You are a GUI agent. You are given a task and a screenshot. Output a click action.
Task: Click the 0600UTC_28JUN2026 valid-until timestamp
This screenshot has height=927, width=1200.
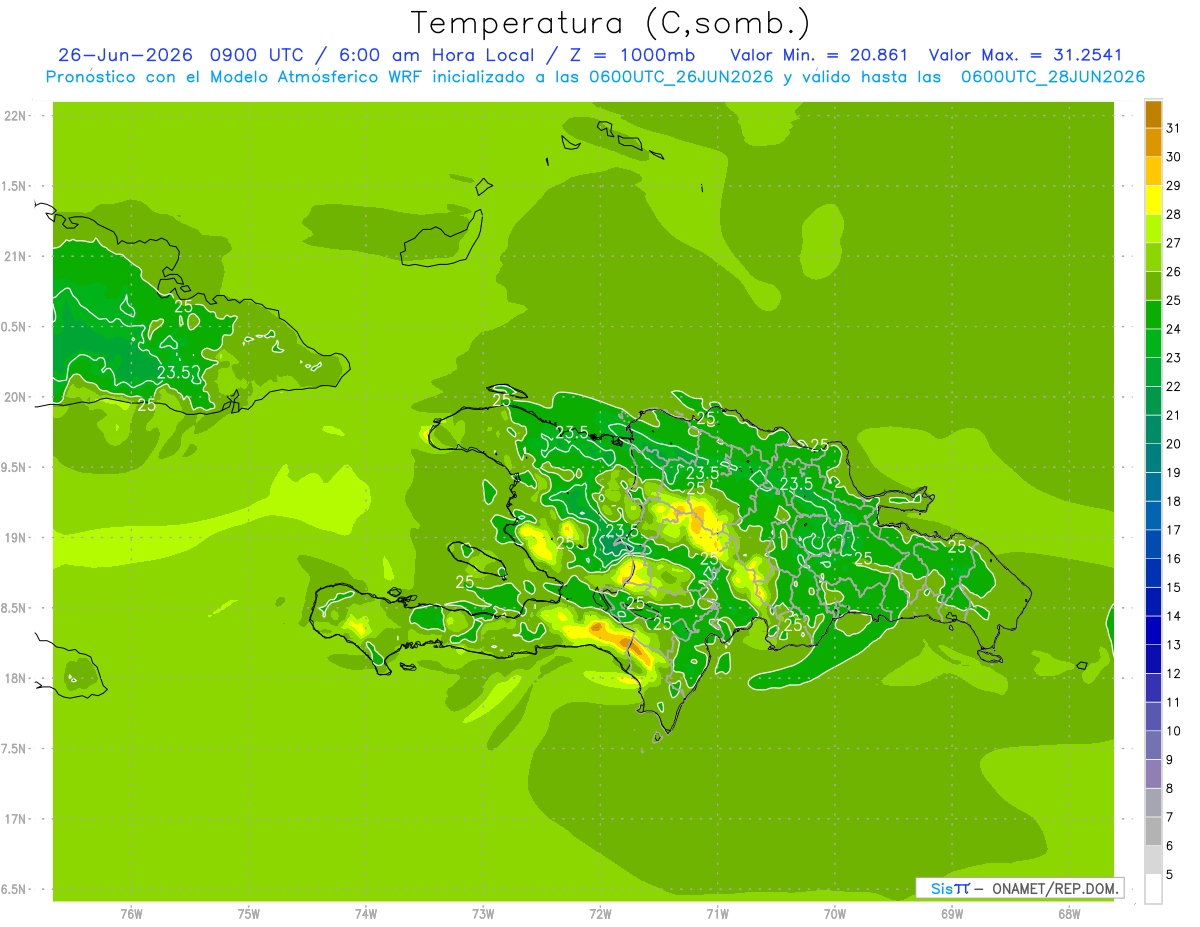pos(1053,76)
